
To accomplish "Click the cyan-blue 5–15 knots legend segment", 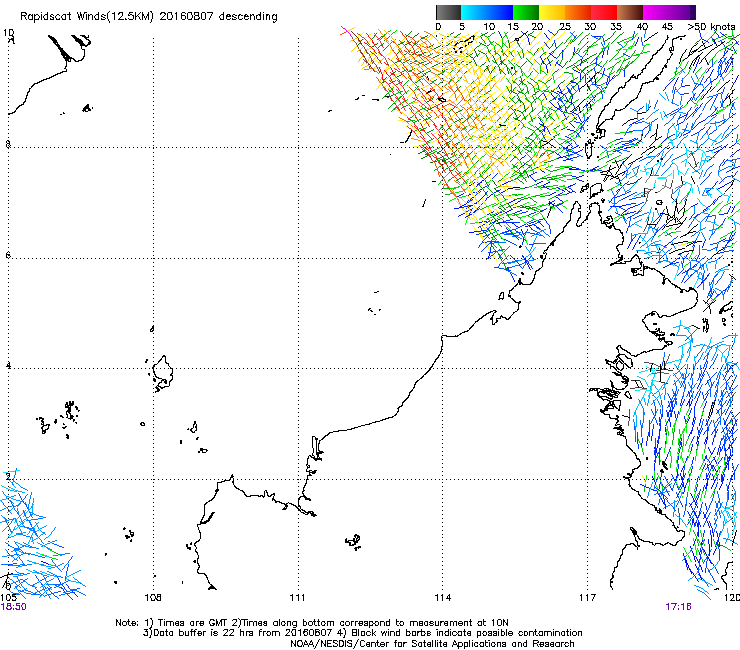I will 487,12.
